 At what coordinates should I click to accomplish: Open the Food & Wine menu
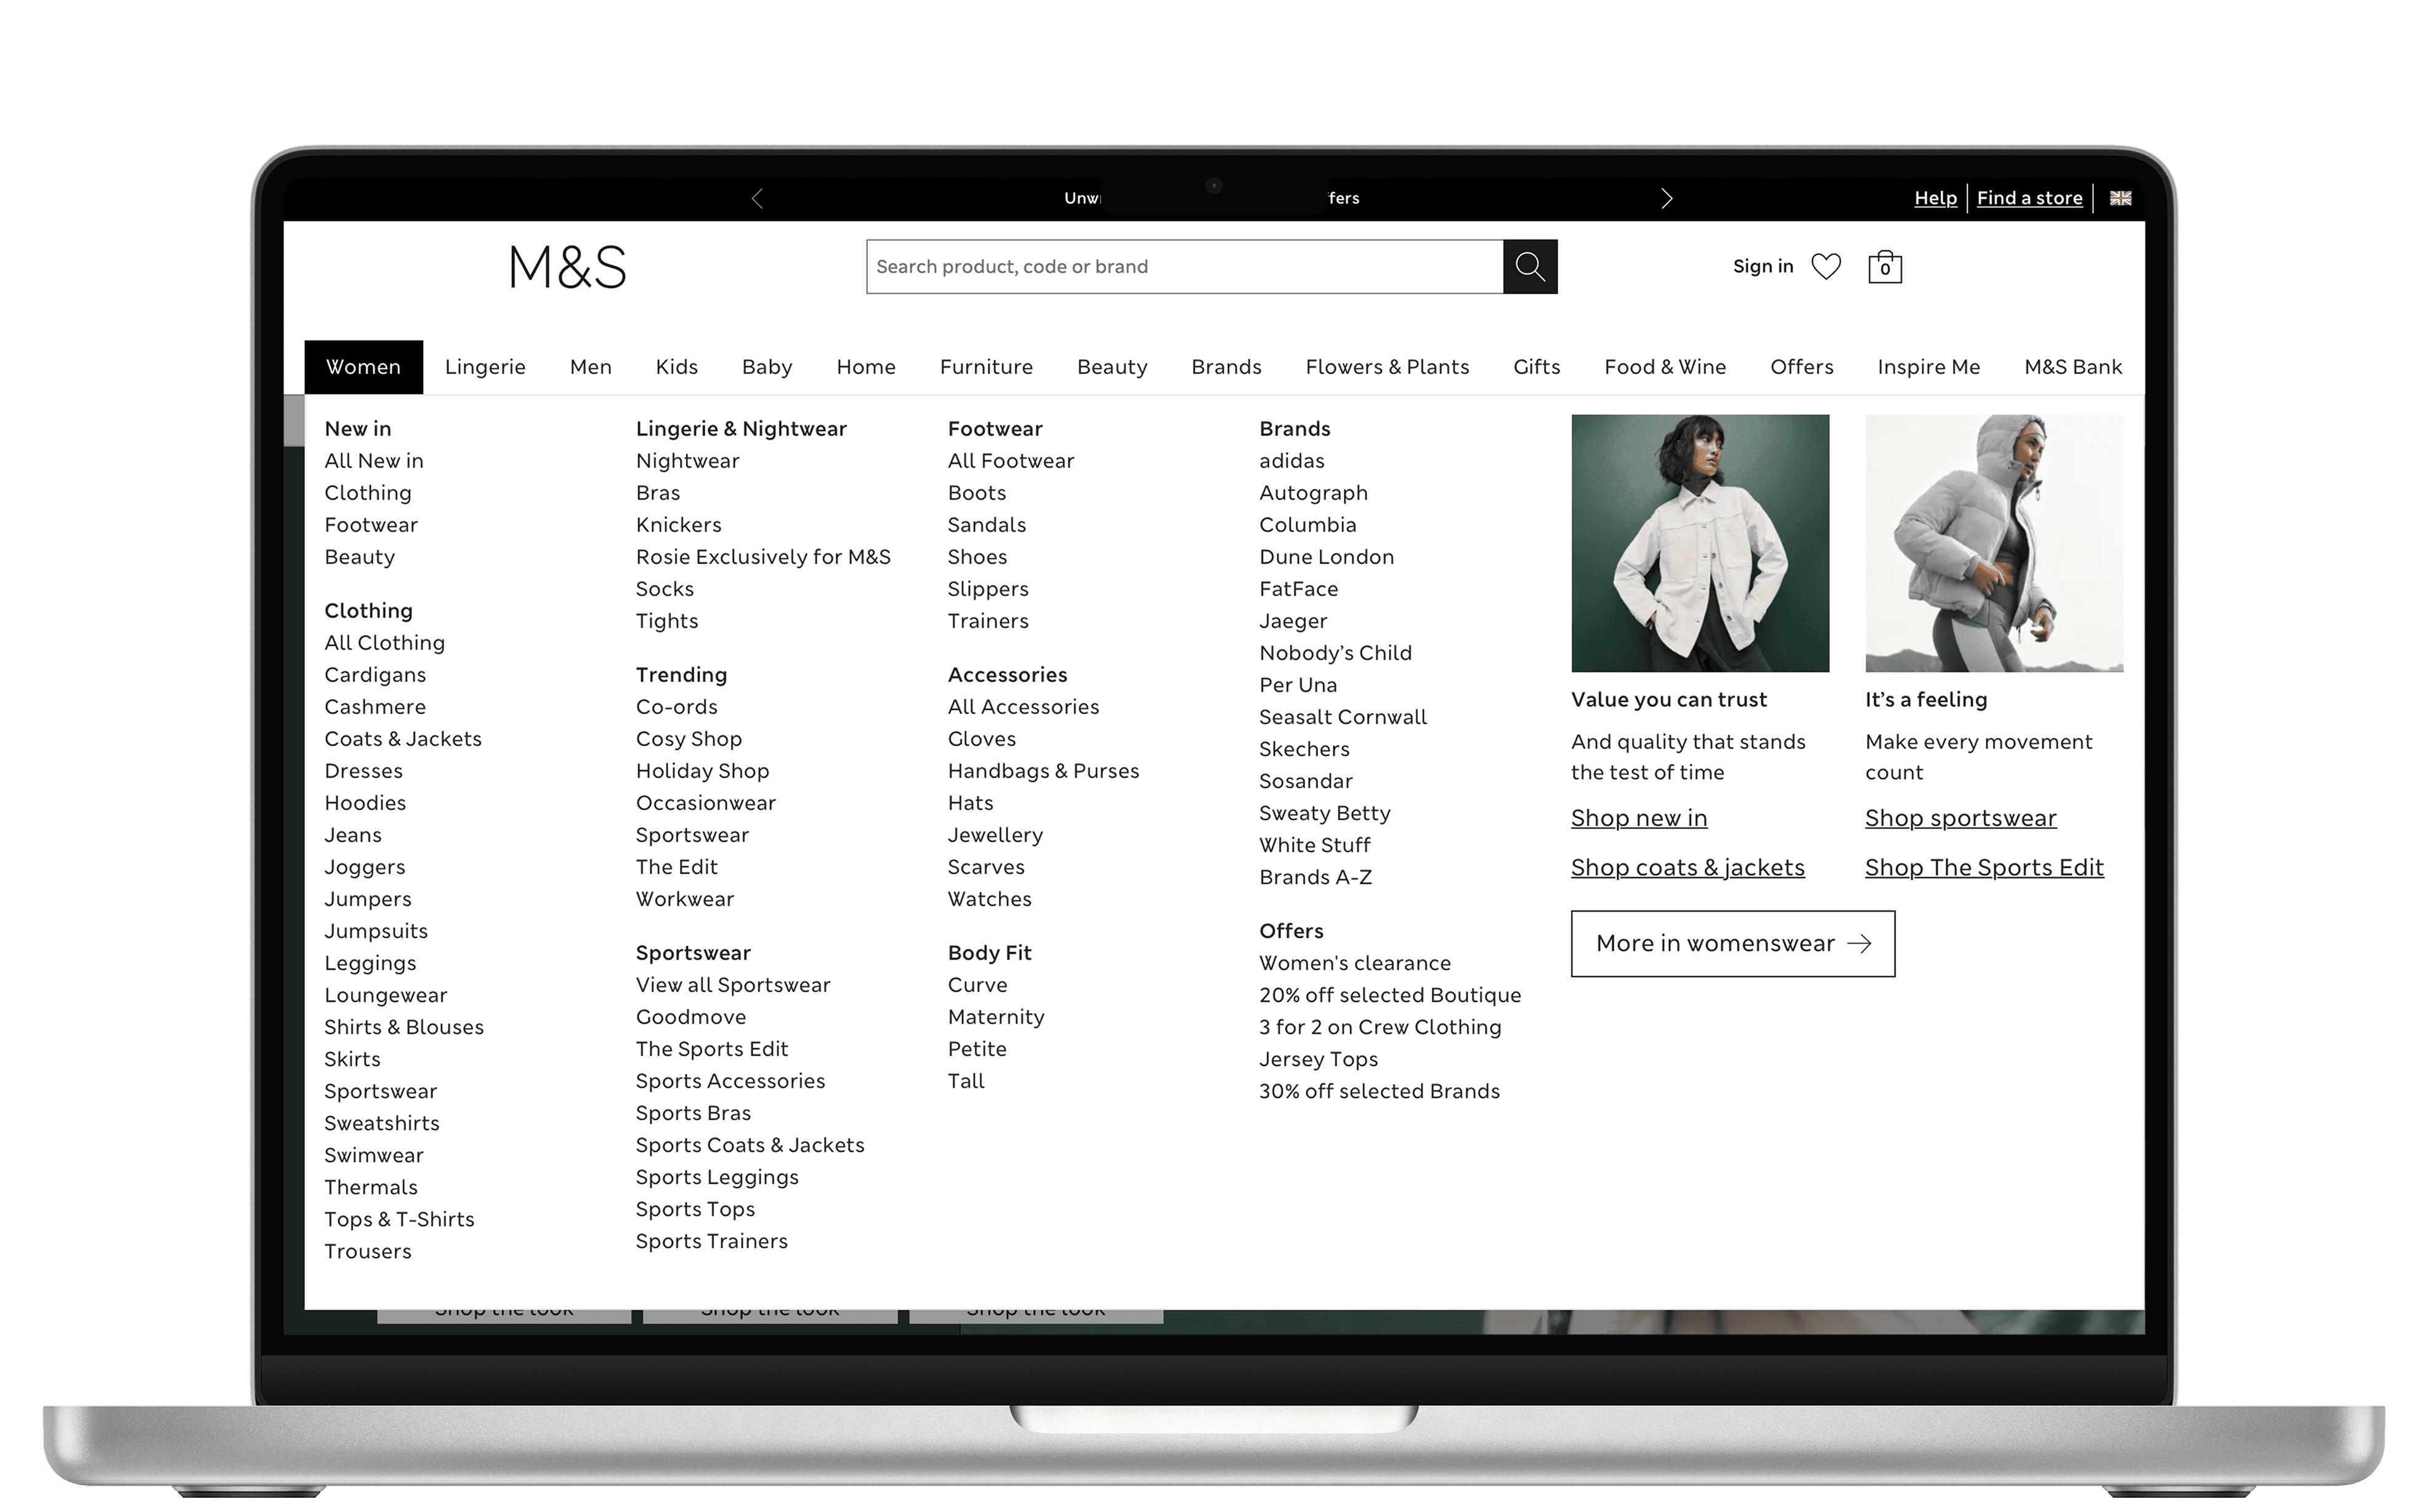(x=1665, y=367)
